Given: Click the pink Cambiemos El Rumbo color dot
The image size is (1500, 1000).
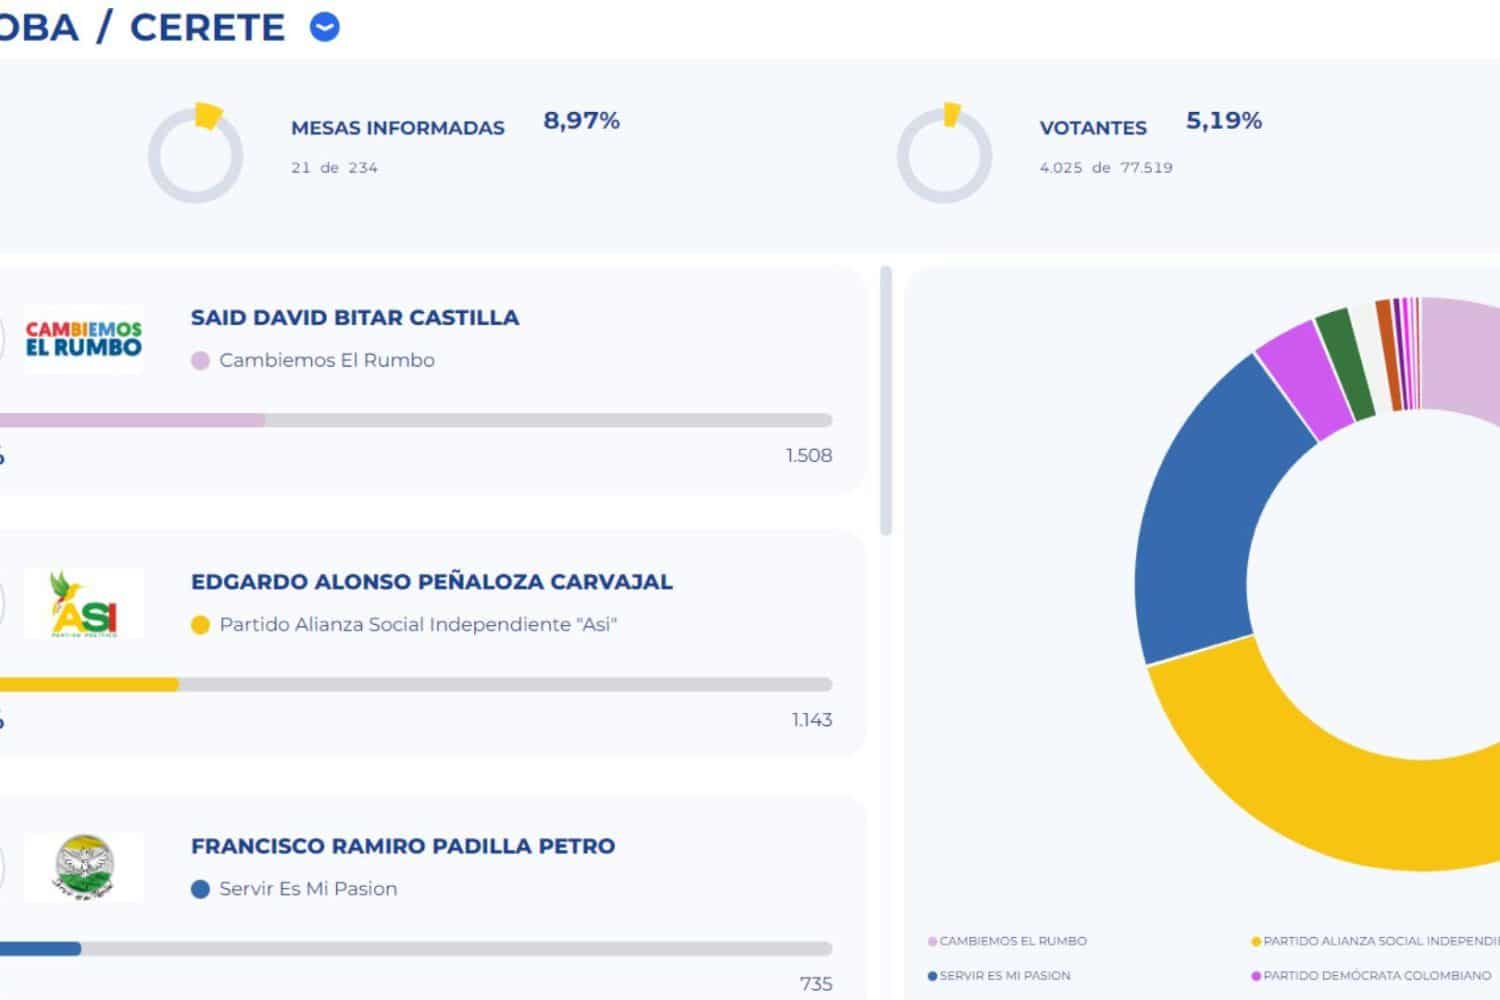Looking at the screenshot, I should [200, 361].
